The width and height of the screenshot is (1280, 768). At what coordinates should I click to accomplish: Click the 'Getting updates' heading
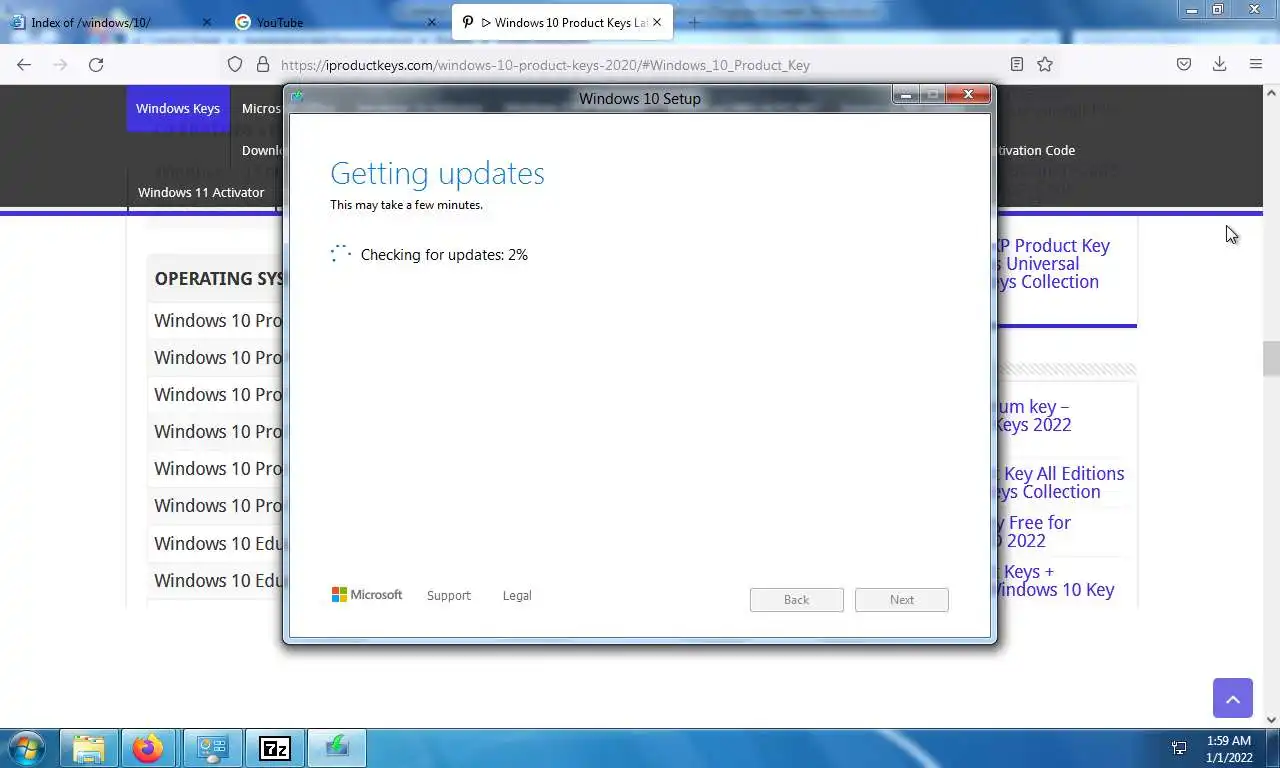[437, 173]
